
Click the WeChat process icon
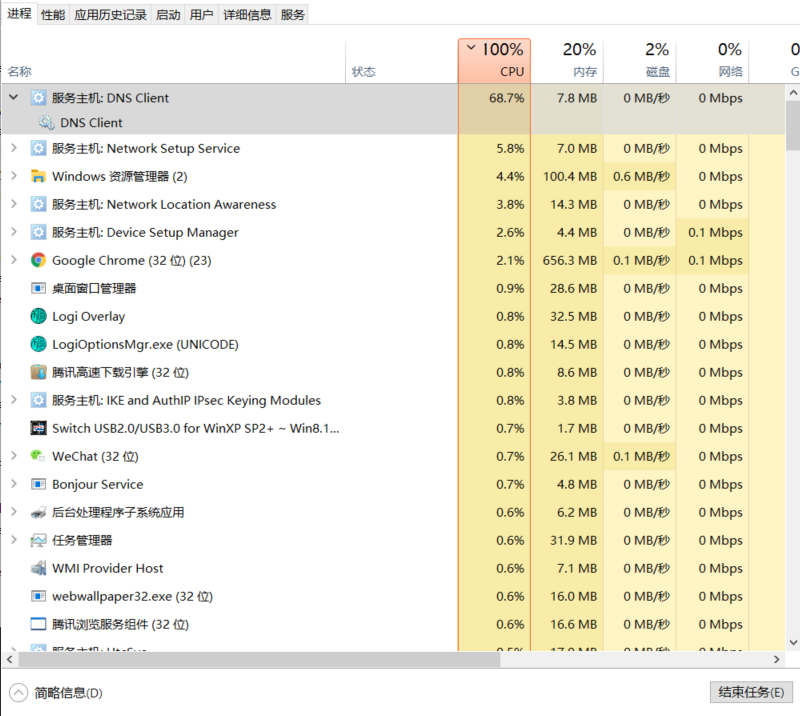coord(38,456)
